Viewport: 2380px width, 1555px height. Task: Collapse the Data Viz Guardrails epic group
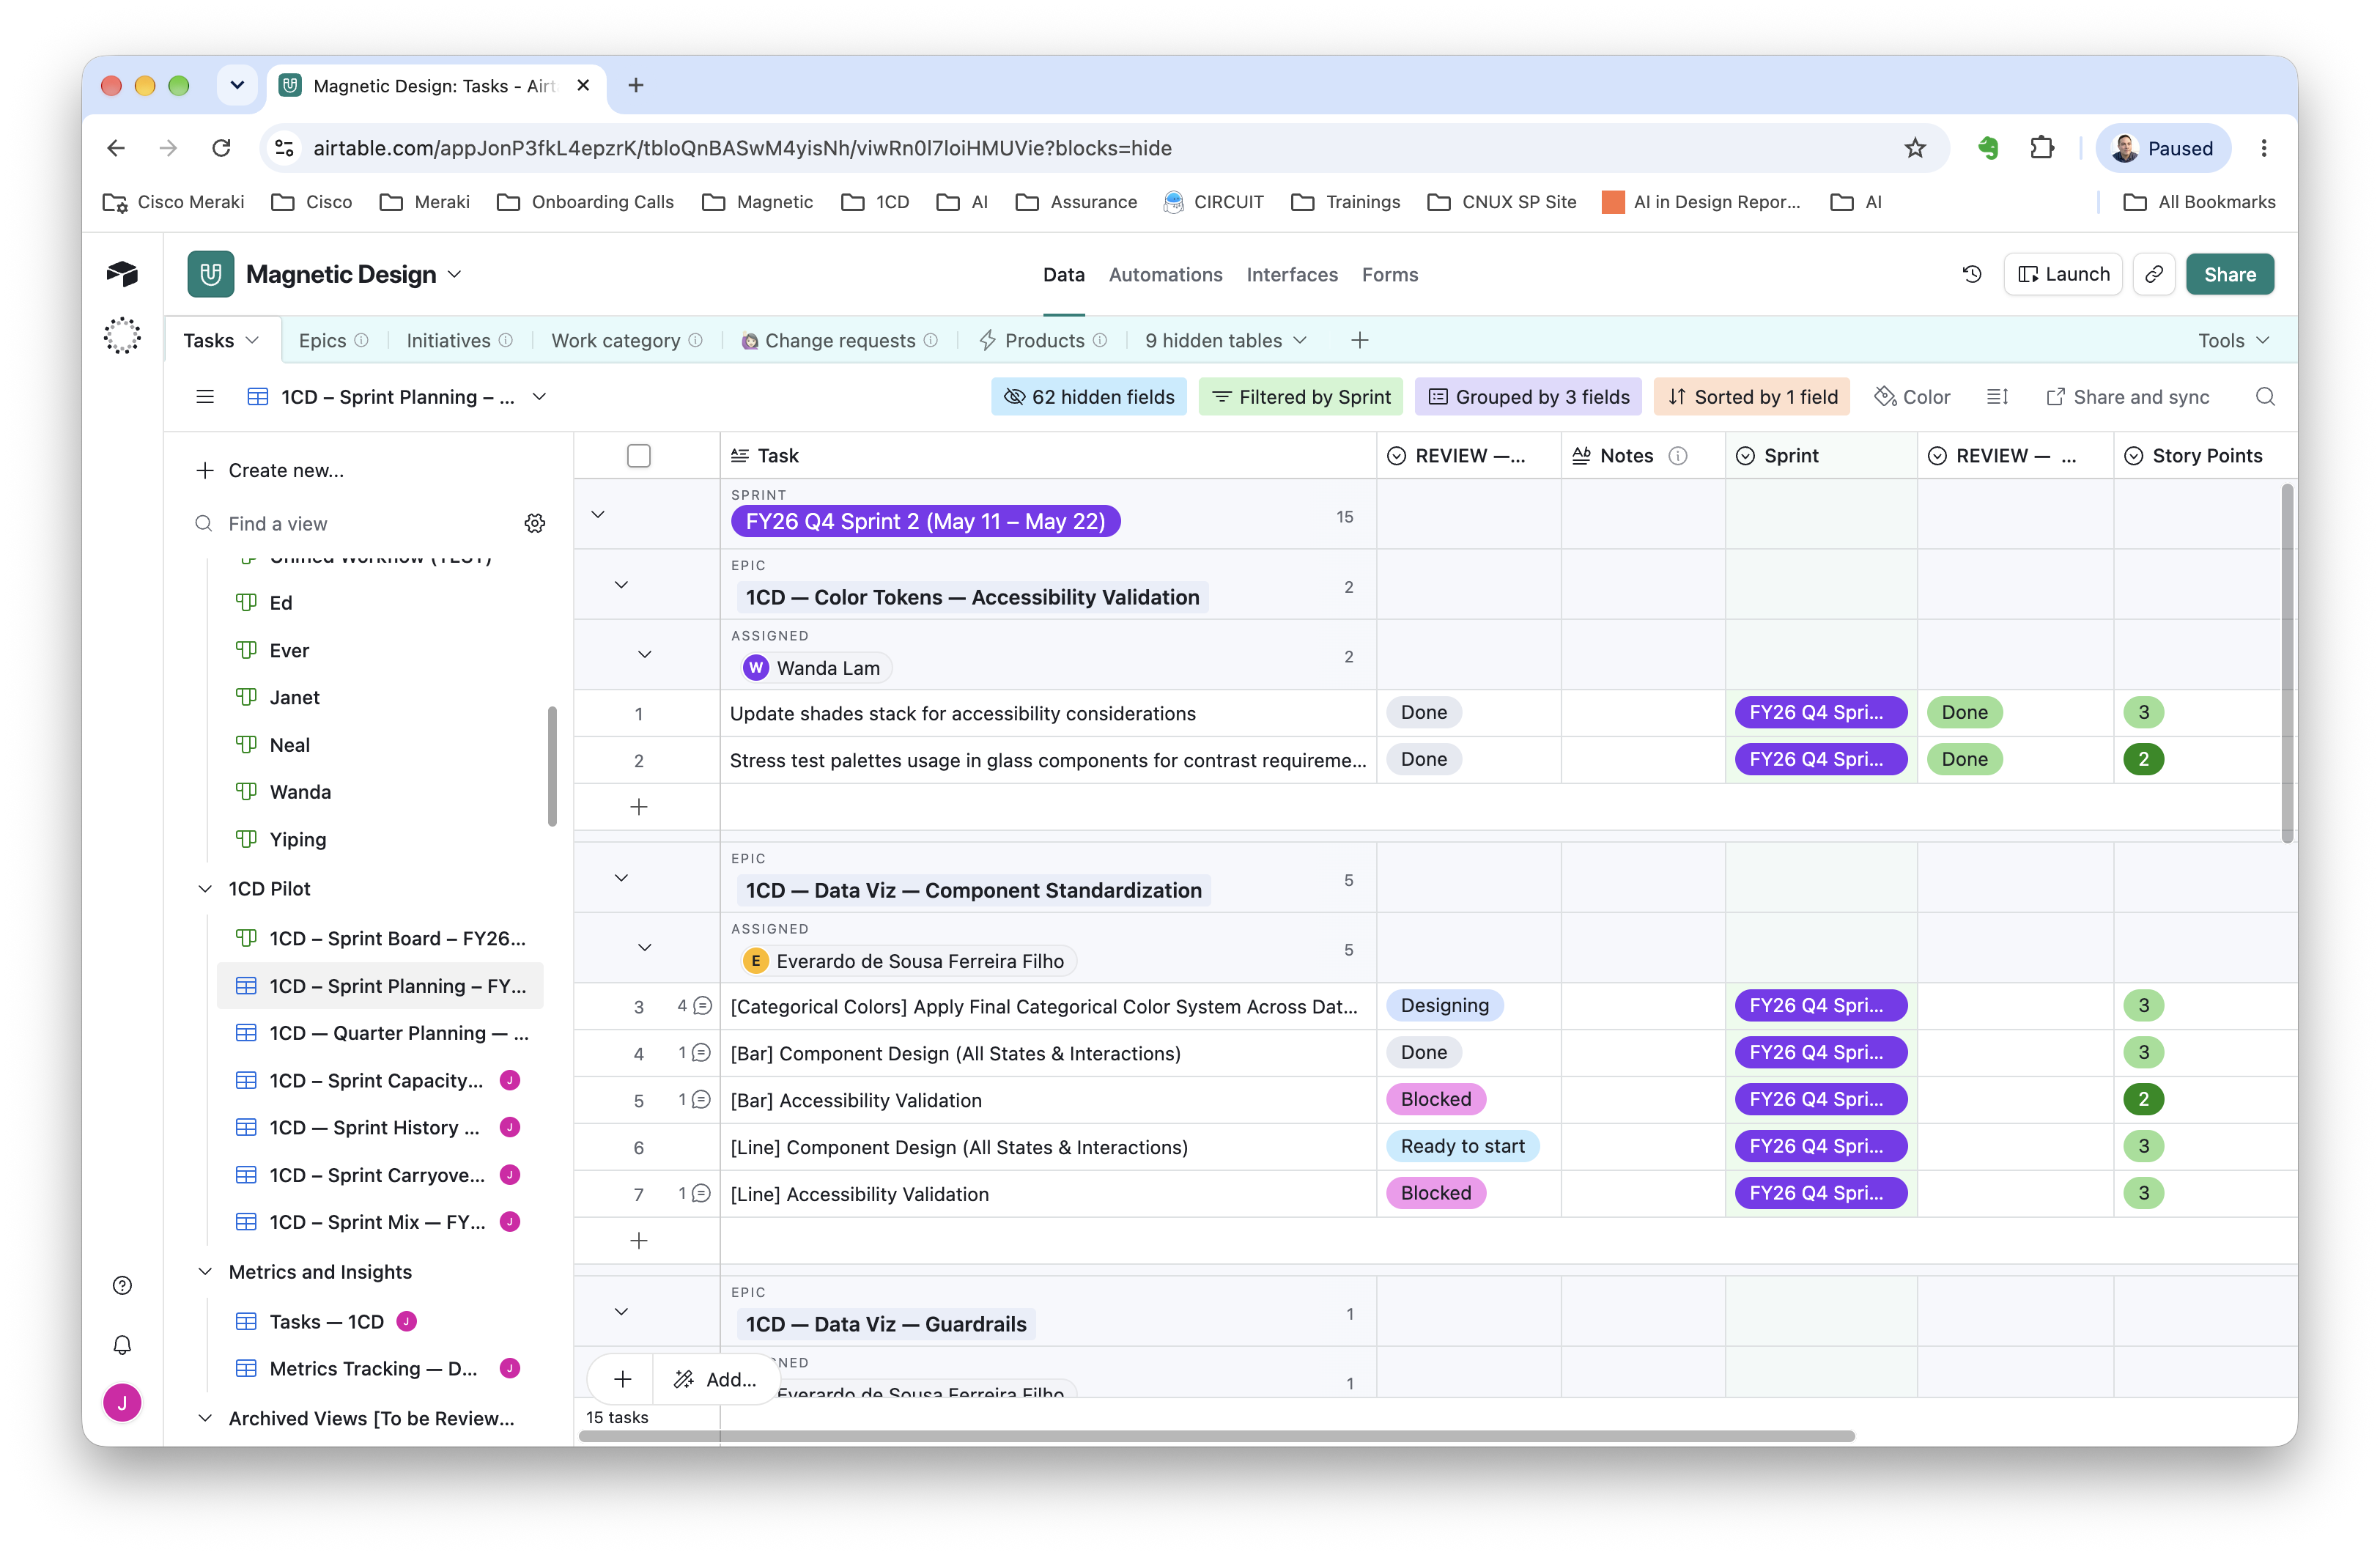[621, 1311]
